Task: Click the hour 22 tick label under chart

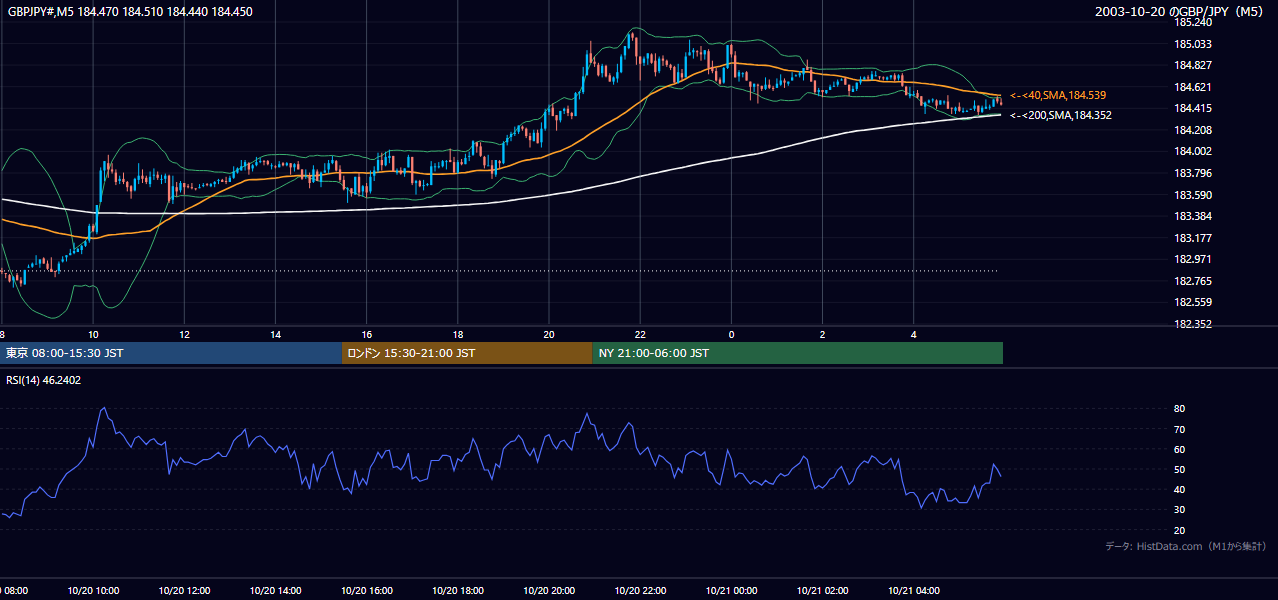Action: (640, 334)
